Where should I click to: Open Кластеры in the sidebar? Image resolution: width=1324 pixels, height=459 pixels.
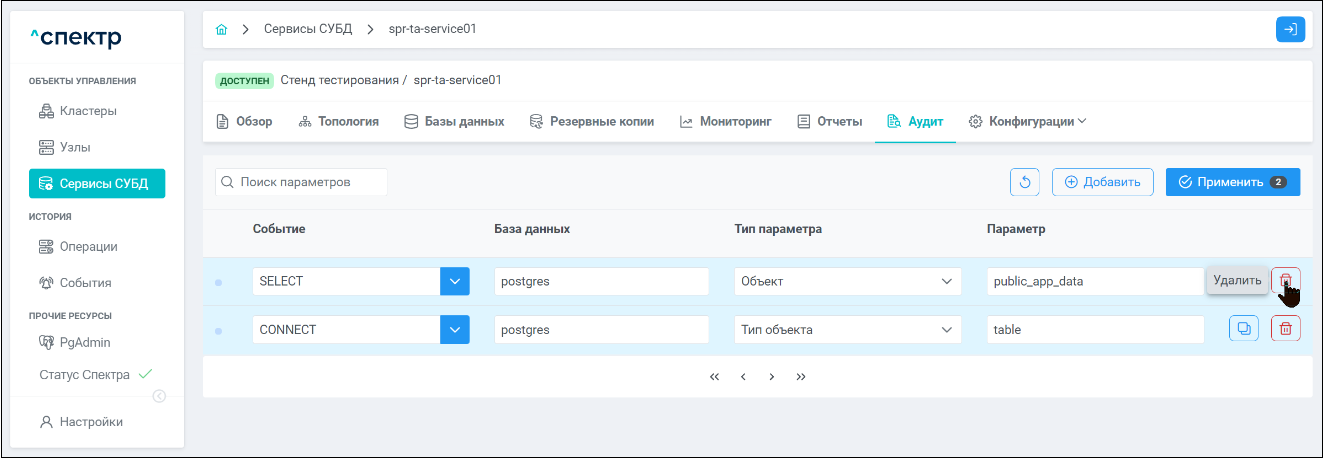(88, 111)
